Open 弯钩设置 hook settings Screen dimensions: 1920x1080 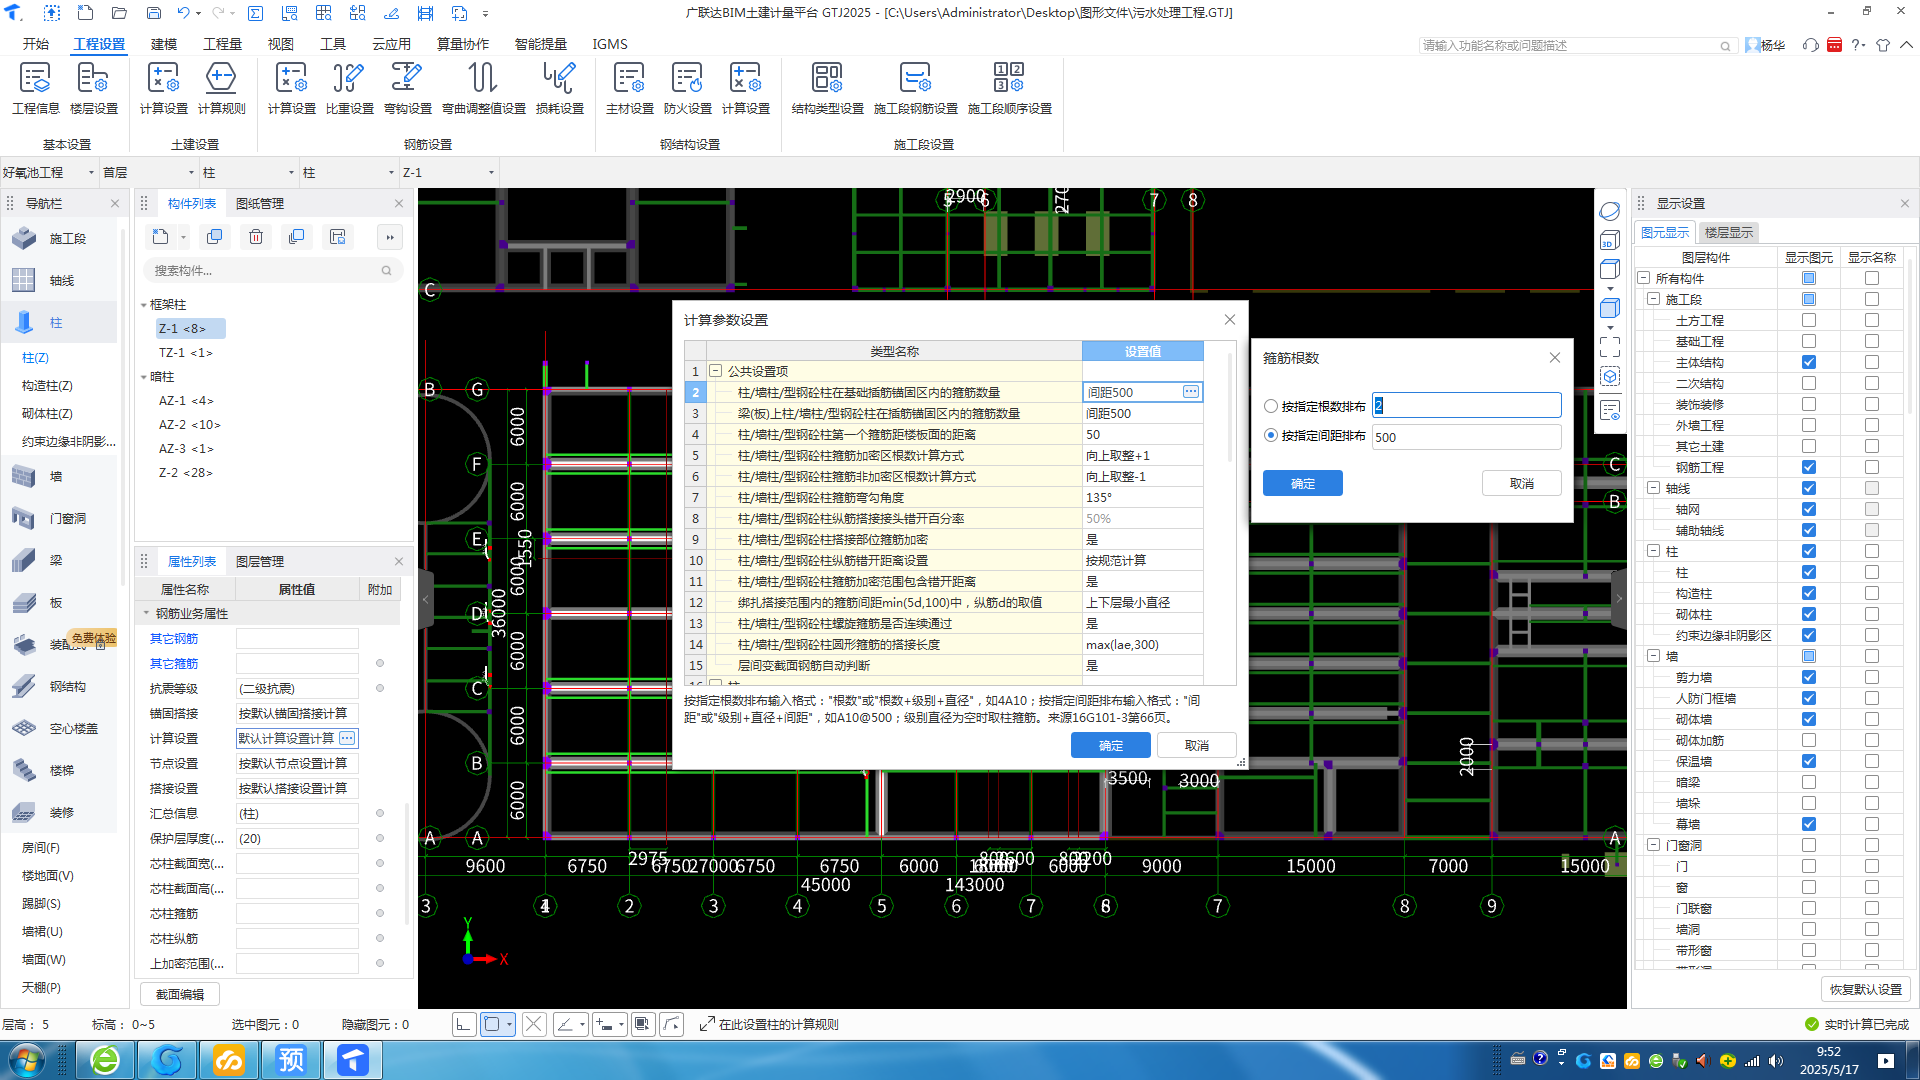click(x=407, y=88)
